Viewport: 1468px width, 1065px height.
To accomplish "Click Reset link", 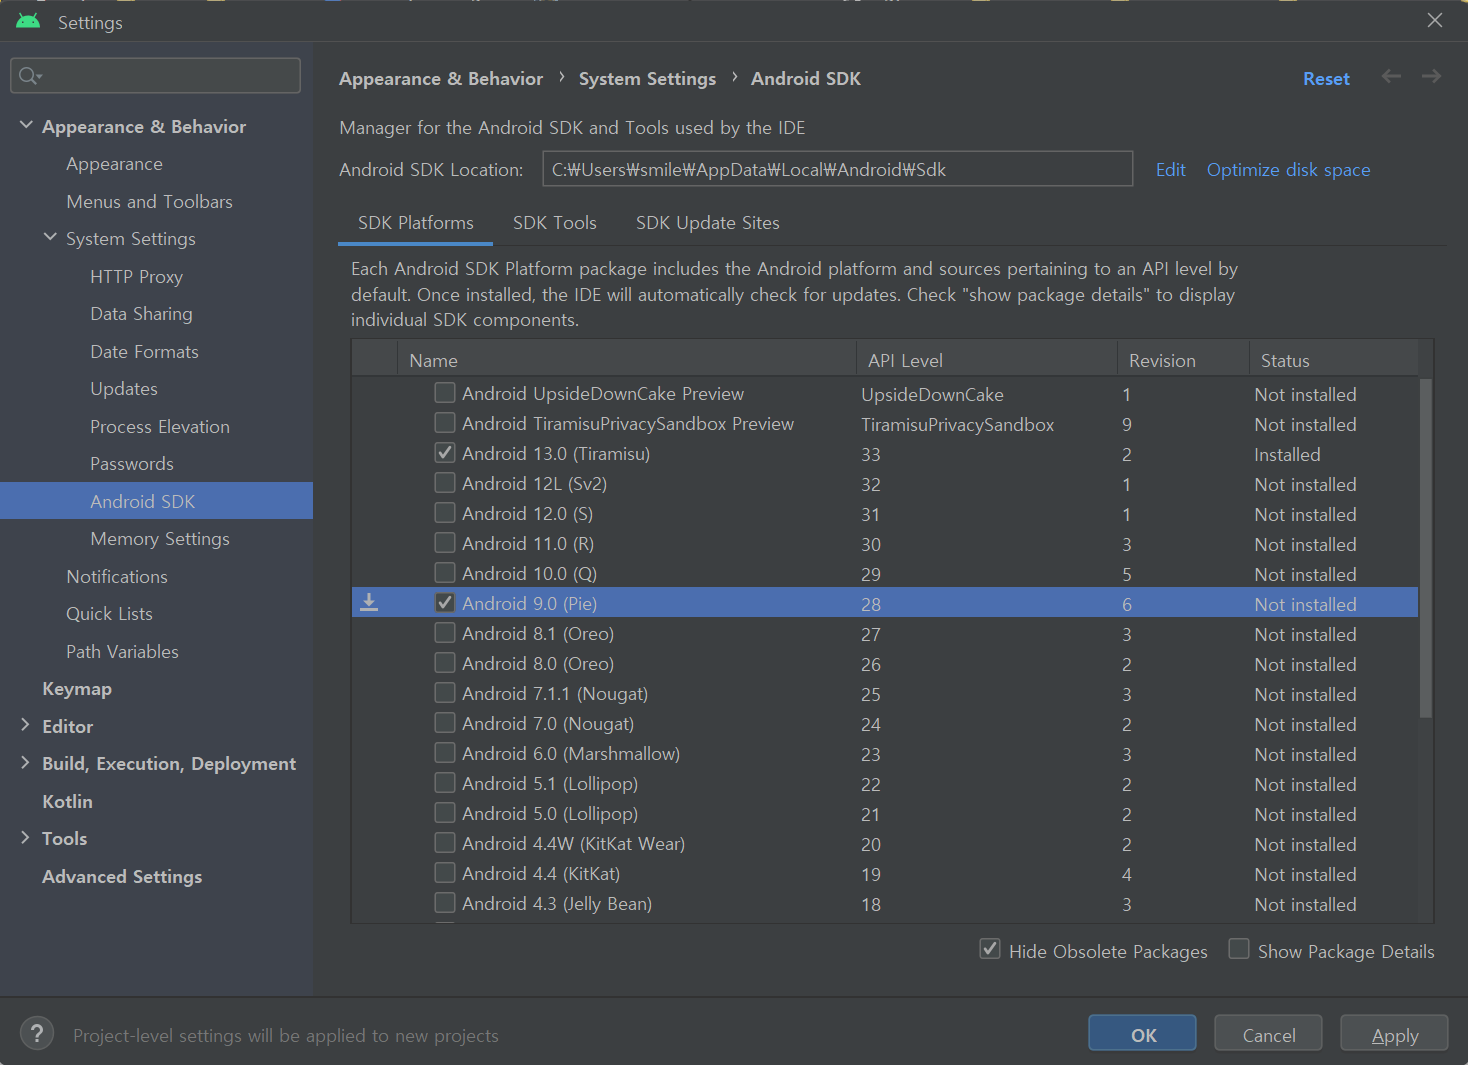I will tap(1326, 79).
